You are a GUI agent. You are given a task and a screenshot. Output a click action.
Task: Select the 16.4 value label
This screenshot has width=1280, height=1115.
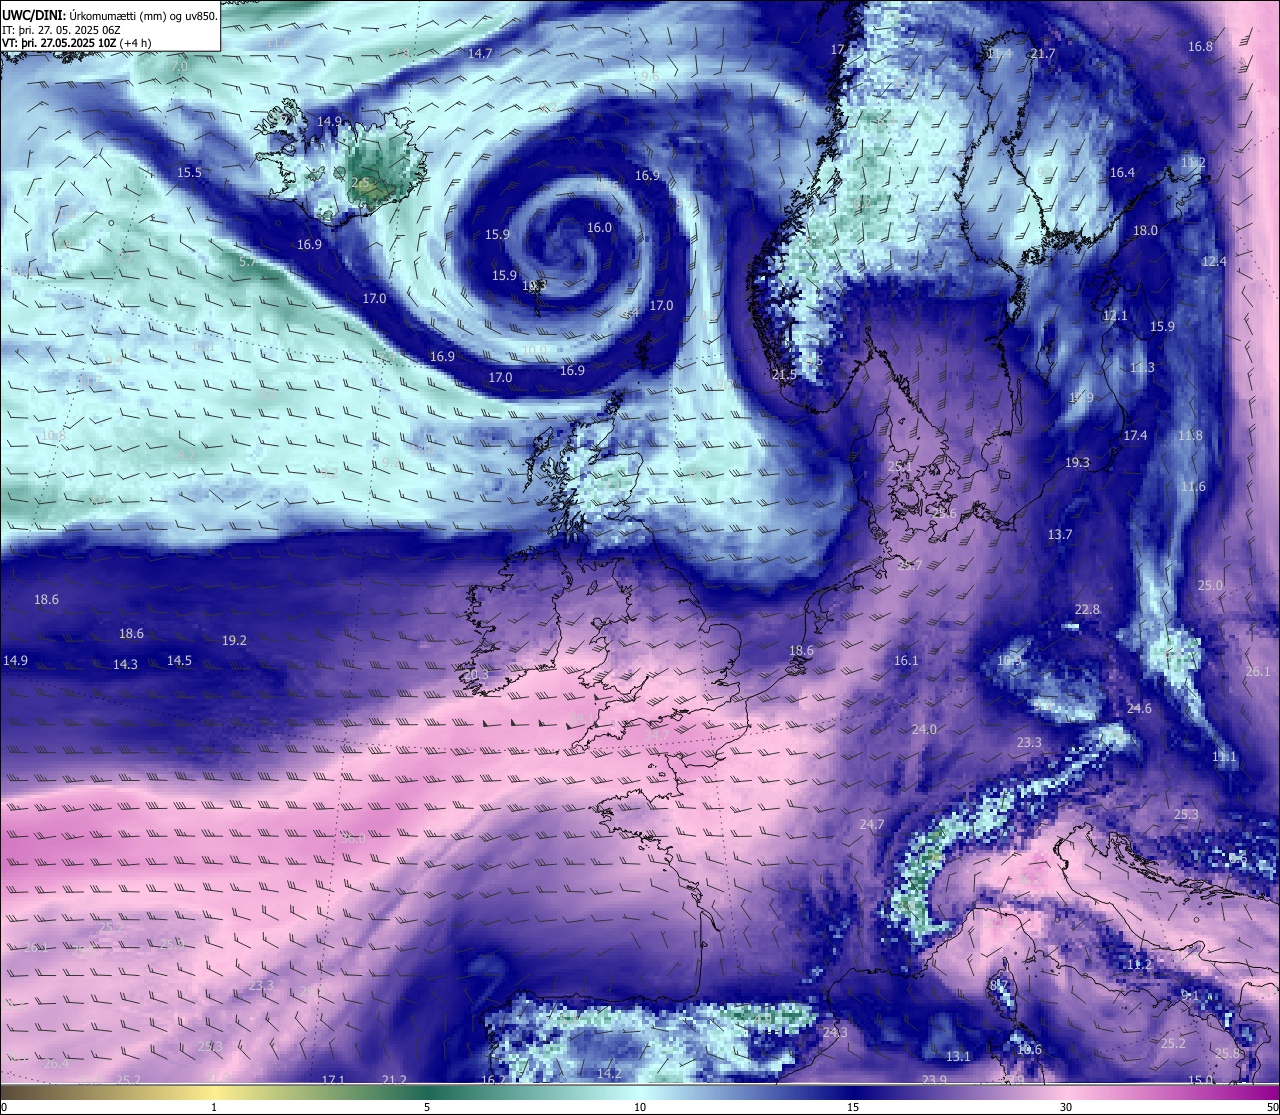click(1122, 173)
